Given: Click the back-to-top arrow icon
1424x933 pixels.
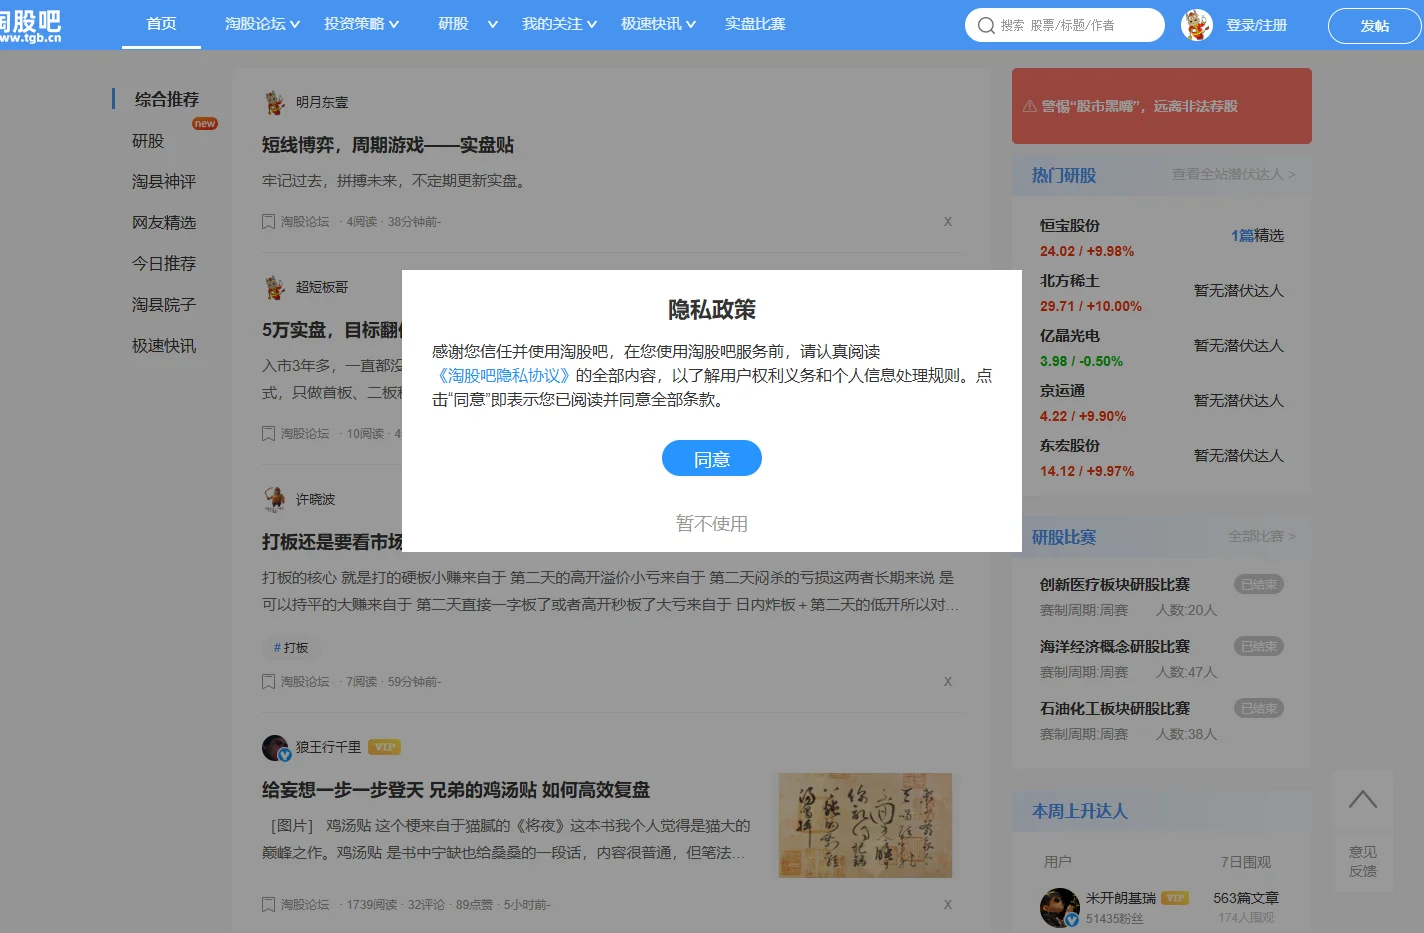Looking at the screenshot, I should (x=1363, y=799).
